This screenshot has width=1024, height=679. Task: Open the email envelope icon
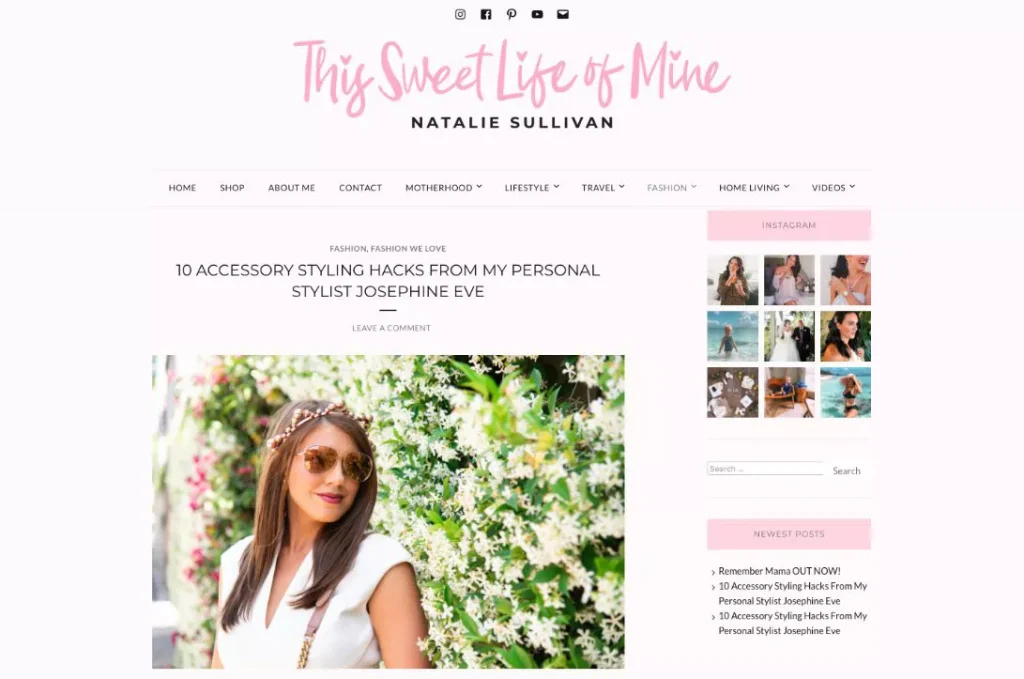(x=562, y=14)
